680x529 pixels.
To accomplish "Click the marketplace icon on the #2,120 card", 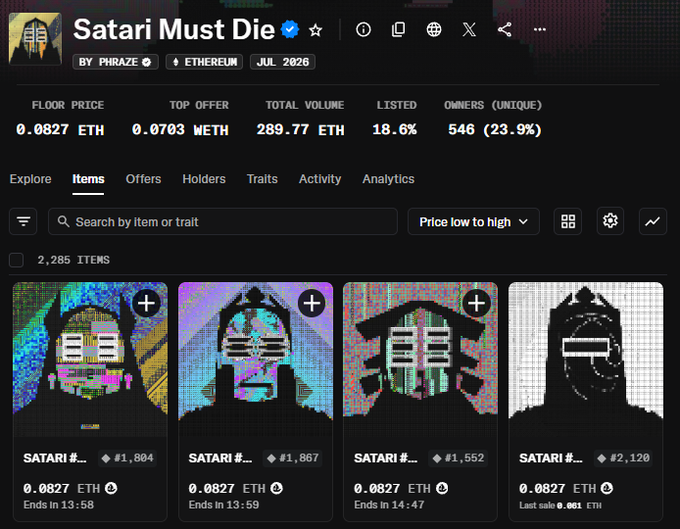I will coord(607,488).
